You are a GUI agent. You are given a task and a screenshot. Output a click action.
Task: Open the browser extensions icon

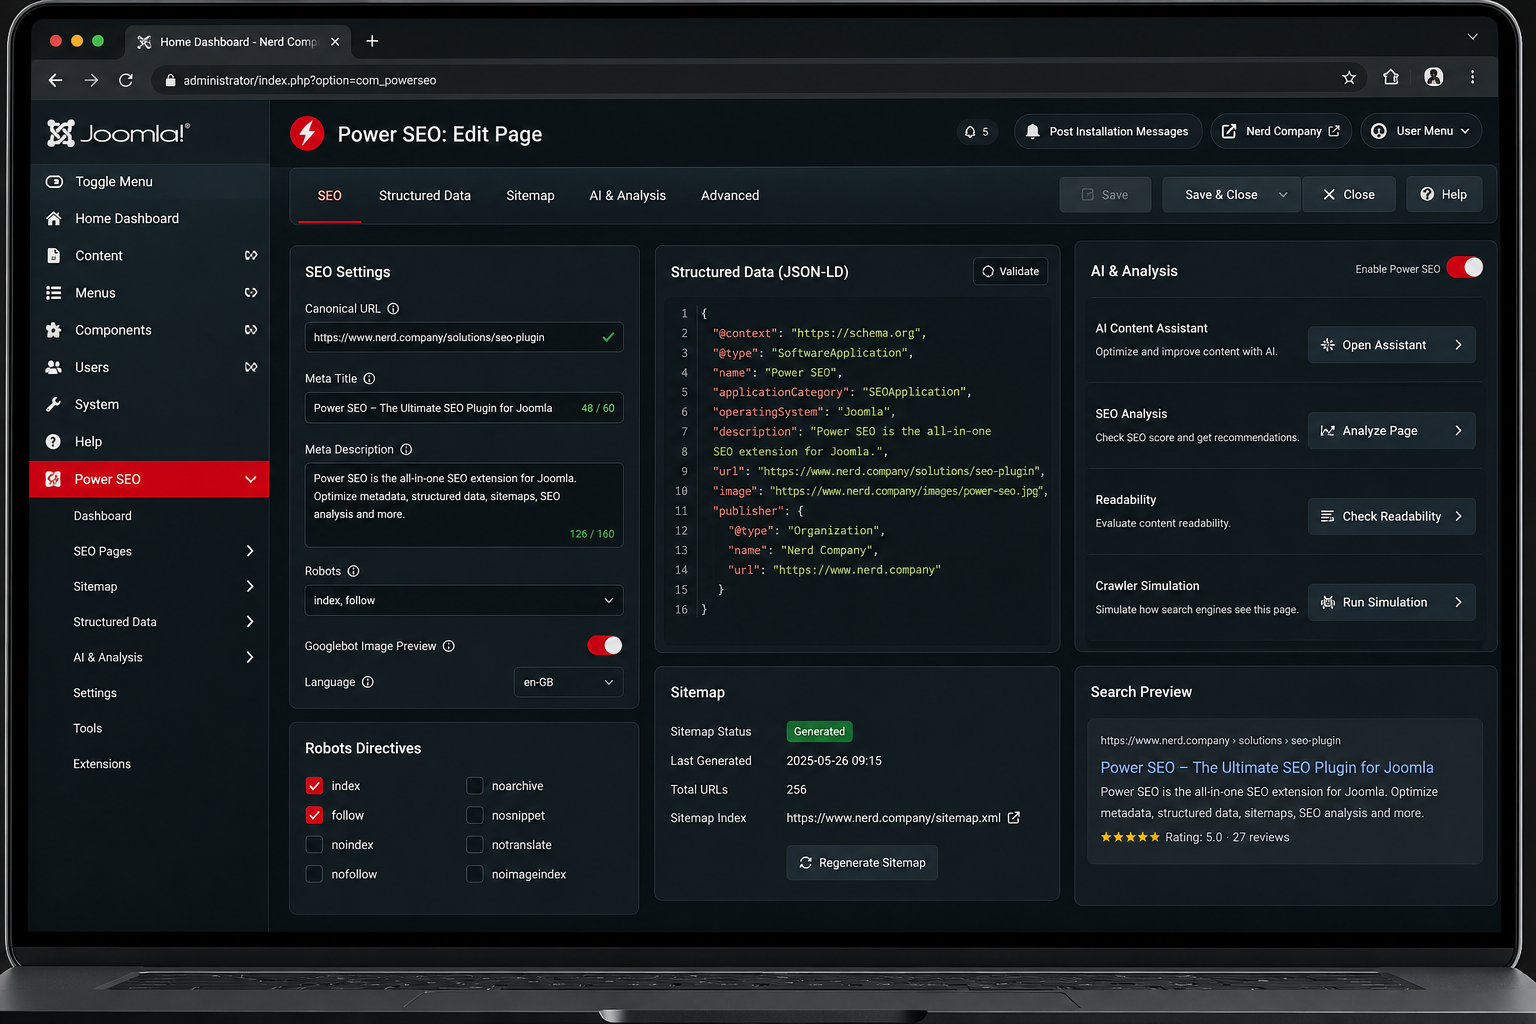[1391, 78]
